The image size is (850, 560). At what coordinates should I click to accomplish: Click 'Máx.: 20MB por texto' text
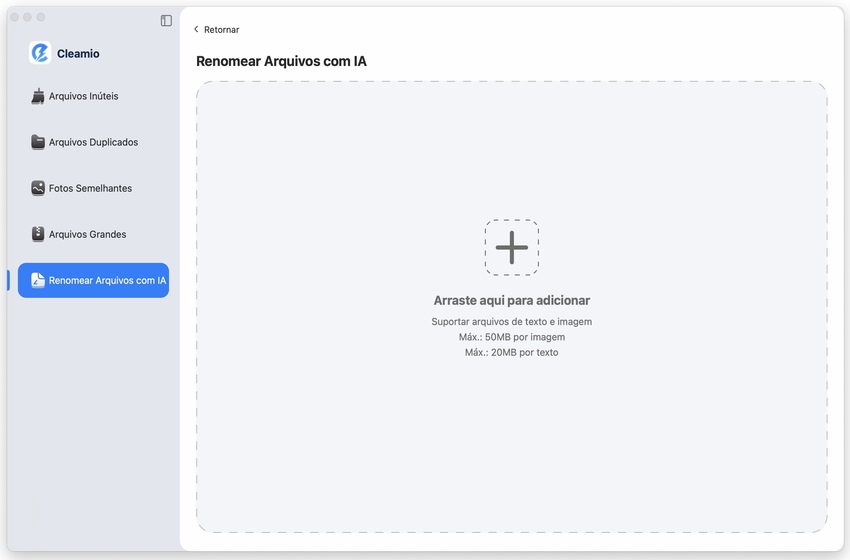[x=512, y=352]
